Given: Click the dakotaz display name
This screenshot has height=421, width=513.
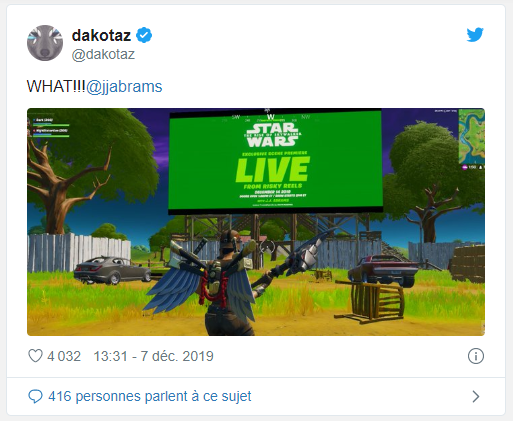Looking at the screenshot, I should (x=101, y=35).
